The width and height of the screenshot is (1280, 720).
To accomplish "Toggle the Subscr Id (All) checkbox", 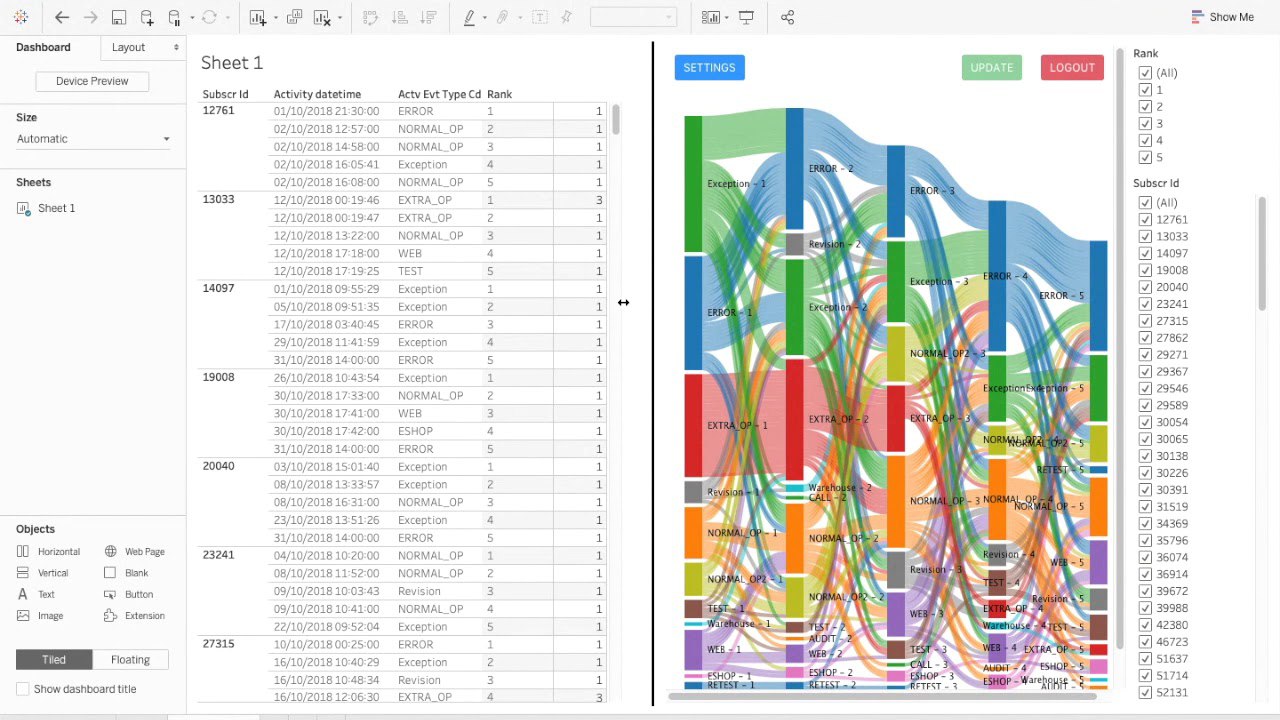I will click(1145, 203).
